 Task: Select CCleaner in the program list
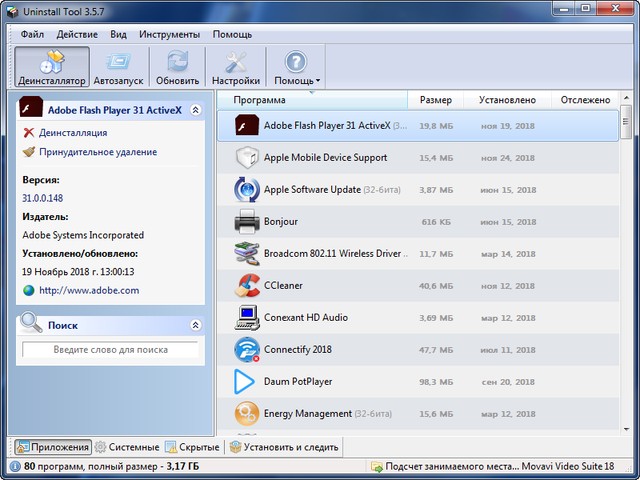point(285,286)
